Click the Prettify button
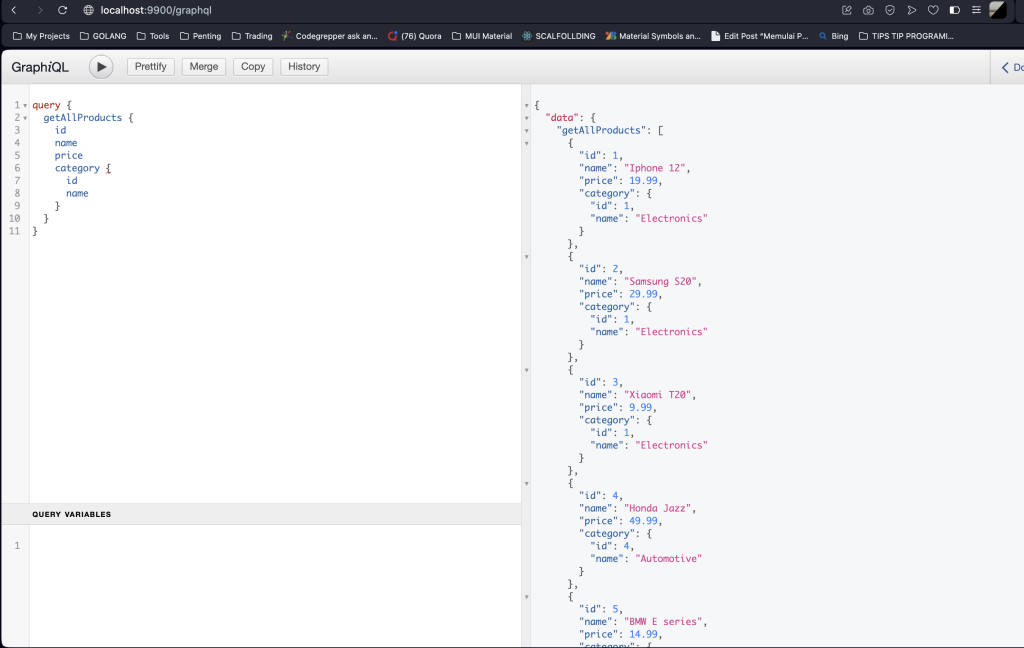1024x648 pixels. pyautogui.click(x=151, y=67)
